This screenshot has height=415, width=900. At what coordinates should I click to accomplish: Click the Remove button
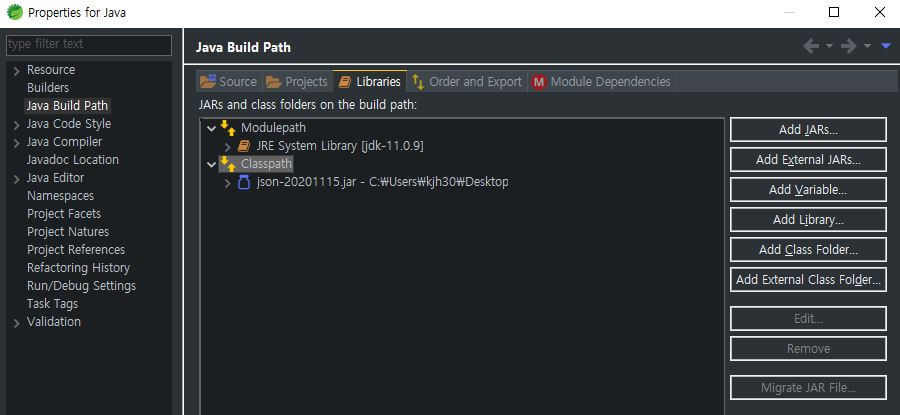808,348
